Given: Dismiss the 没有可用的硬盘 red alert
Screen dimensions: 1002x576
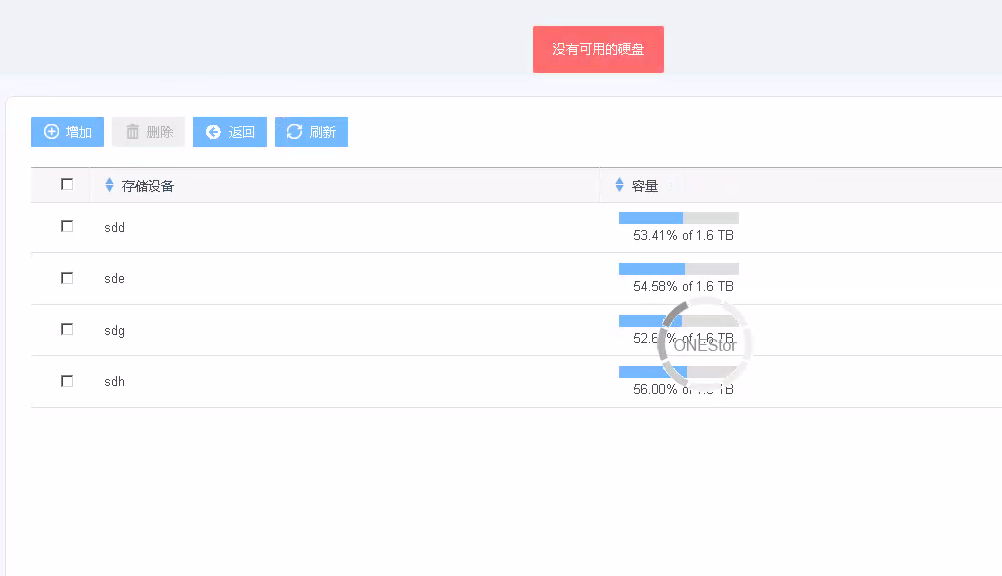Looking at the screenshot, I should pyautogui.click(x=598, y=49).
